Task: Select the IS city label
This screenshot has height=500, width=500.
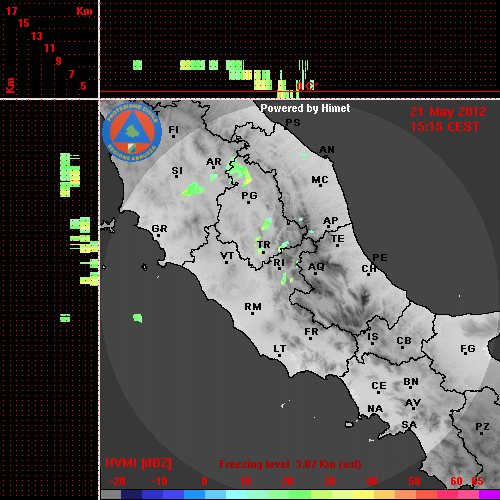Action: tap(373, 337)
